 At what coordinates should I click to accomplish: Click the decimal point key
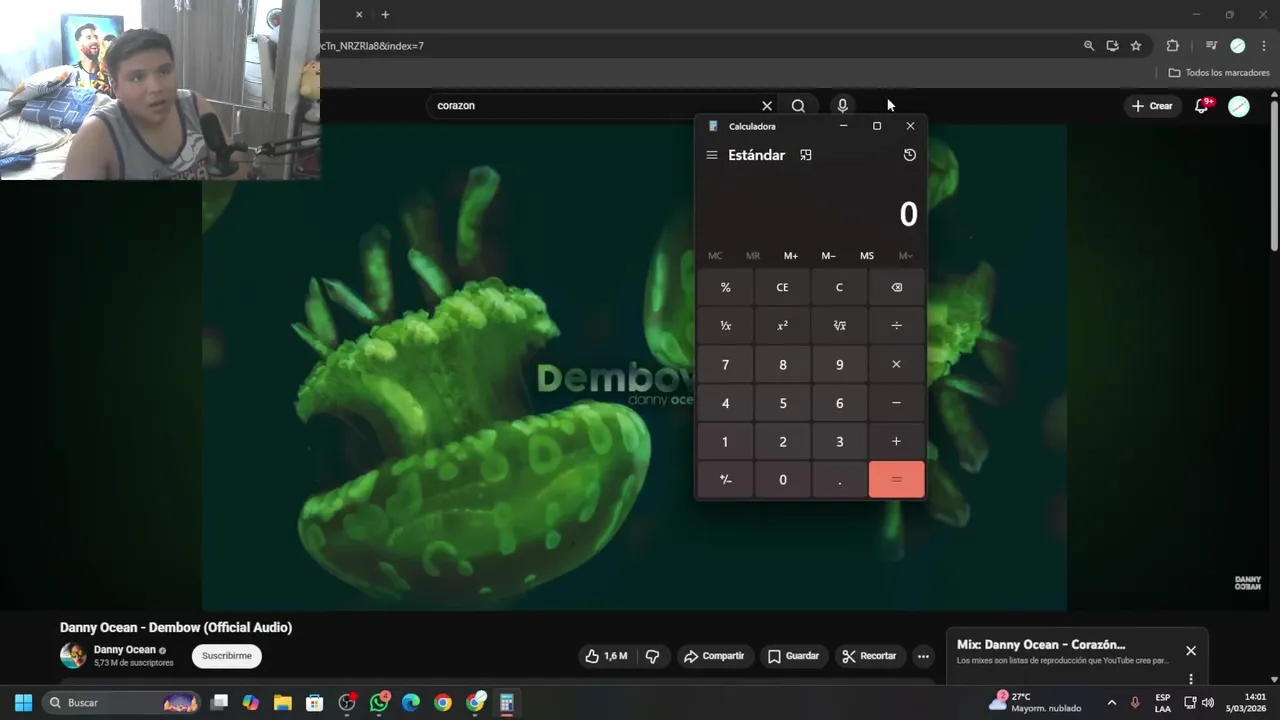839,480
